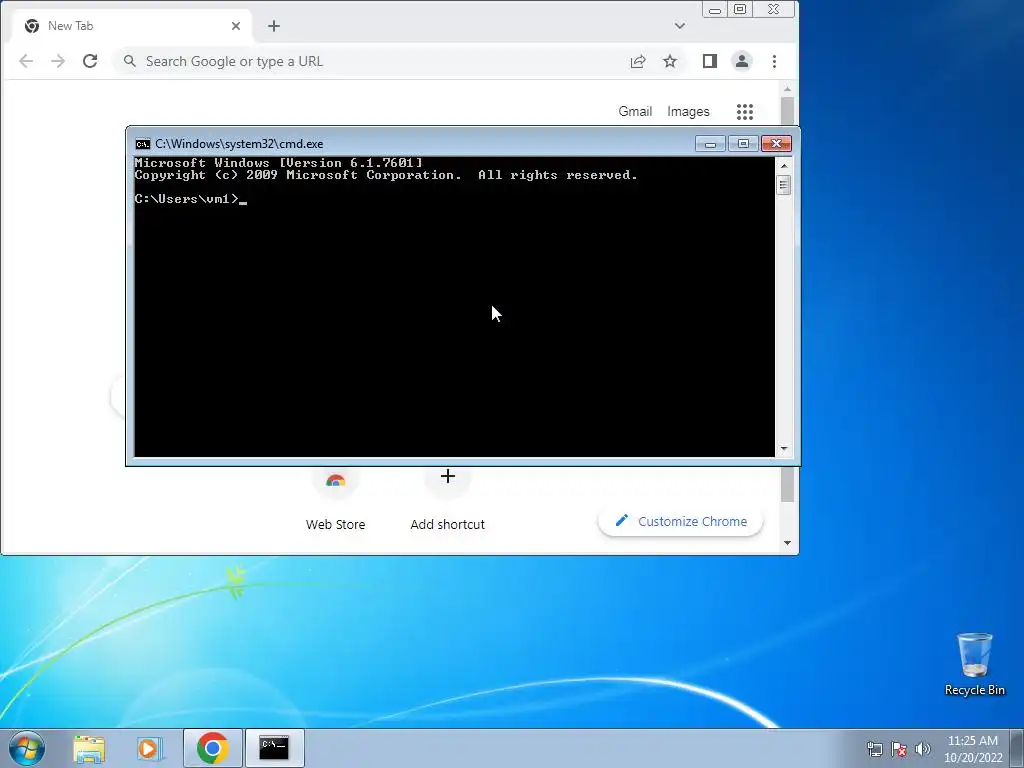
Task: Expand the Chrome tab search chevron
Action: [x=680, y=26]
